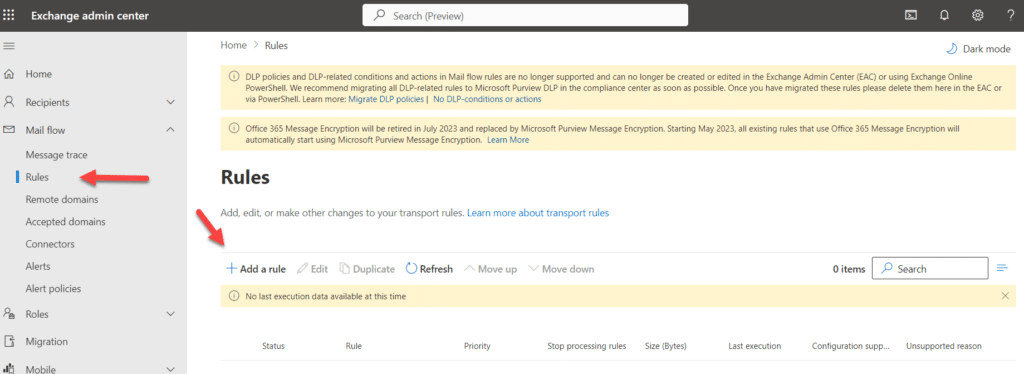
Task: Open Alert policies page
Action: click(x=53, y=288)
